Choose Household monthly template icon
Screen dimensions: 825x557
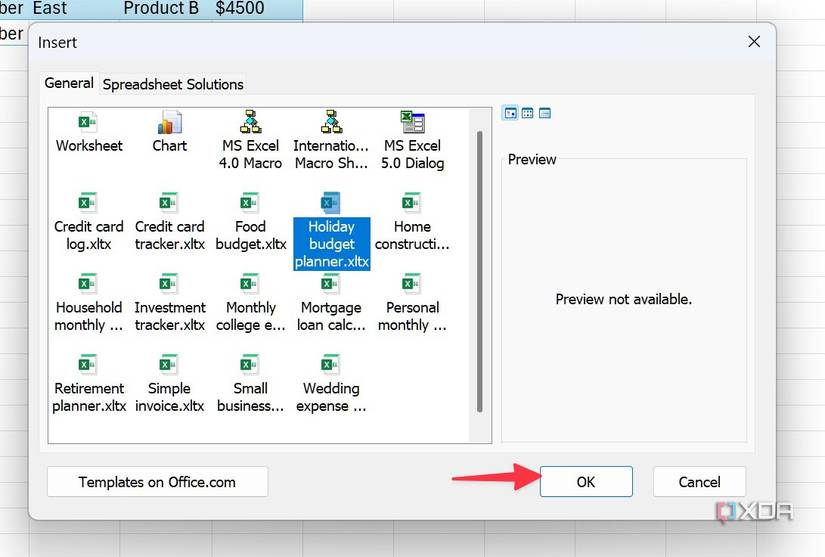(87, 283)
